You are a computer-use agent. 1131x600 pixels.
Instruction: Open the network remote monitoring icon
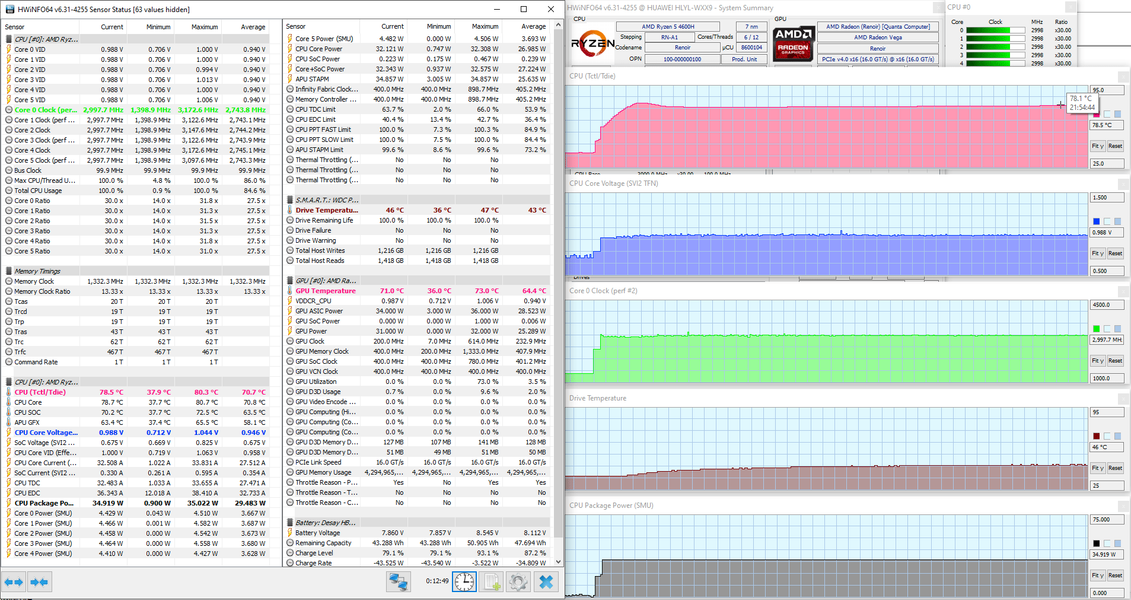398,581
